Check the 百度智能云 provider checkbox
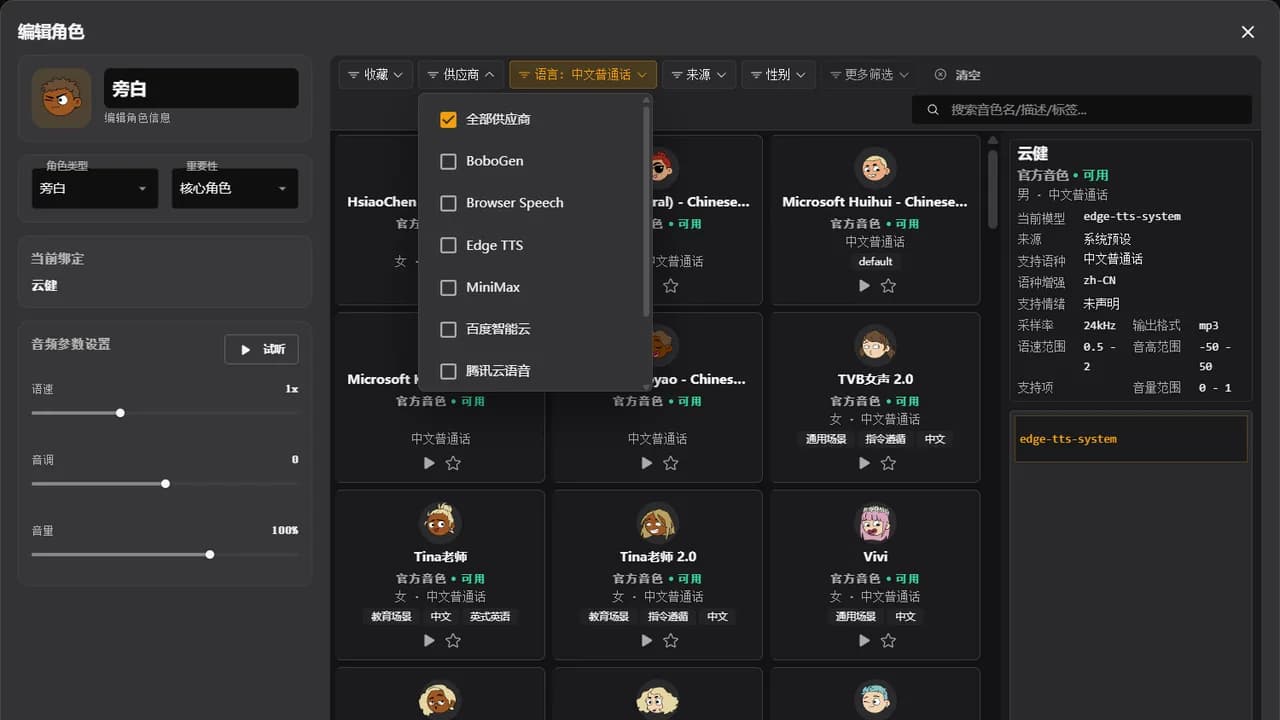Image resolution: width=1280 pixels, height=720 pixels. pos(448,329)
